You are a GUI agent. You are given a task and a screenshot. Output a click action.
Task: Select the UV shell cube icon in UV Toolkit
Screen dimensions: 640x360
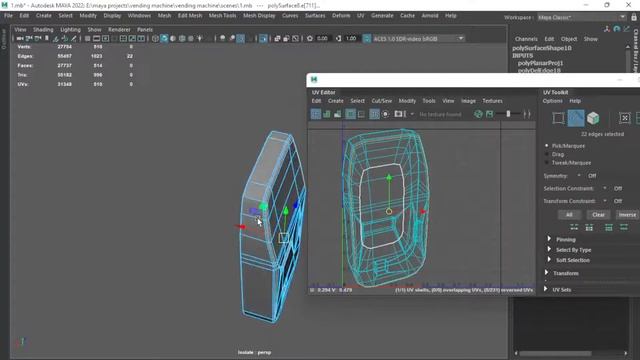[x=593, y=118]
